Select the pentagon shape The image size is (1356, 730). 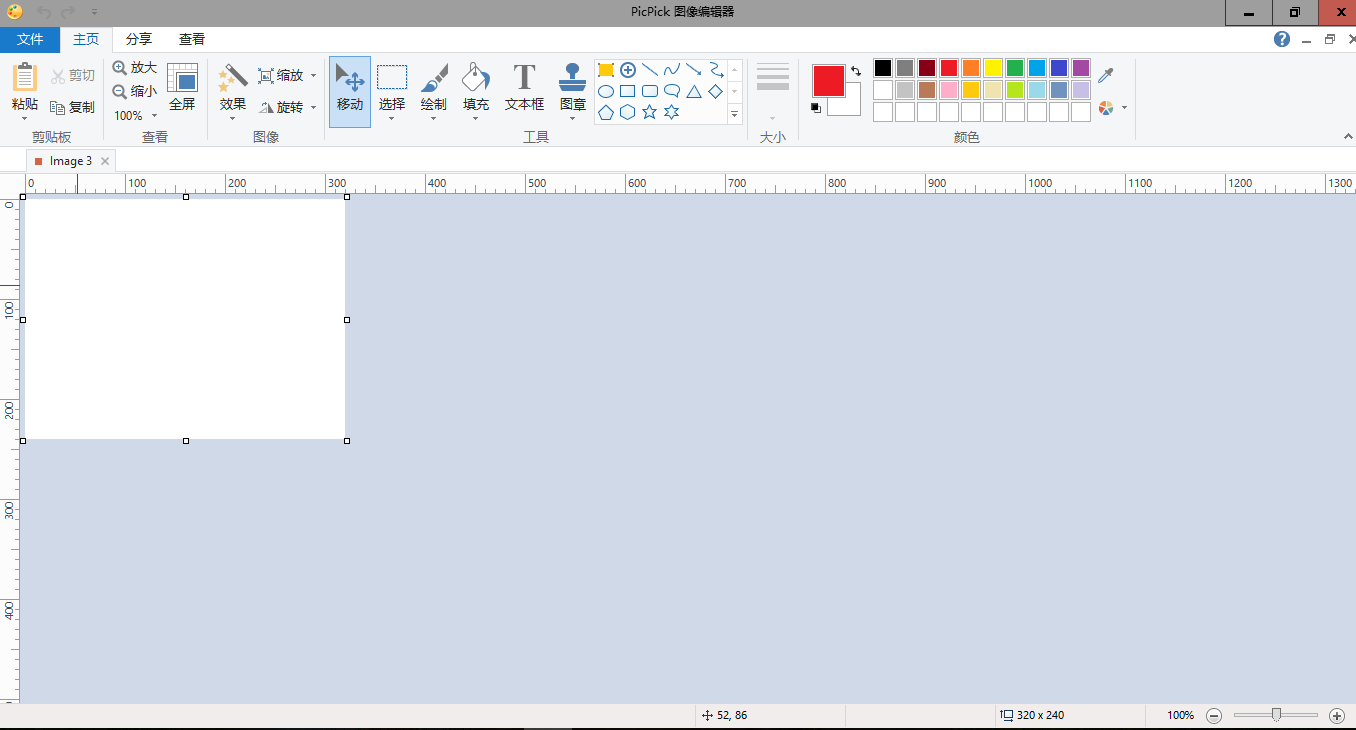(606, 112)
